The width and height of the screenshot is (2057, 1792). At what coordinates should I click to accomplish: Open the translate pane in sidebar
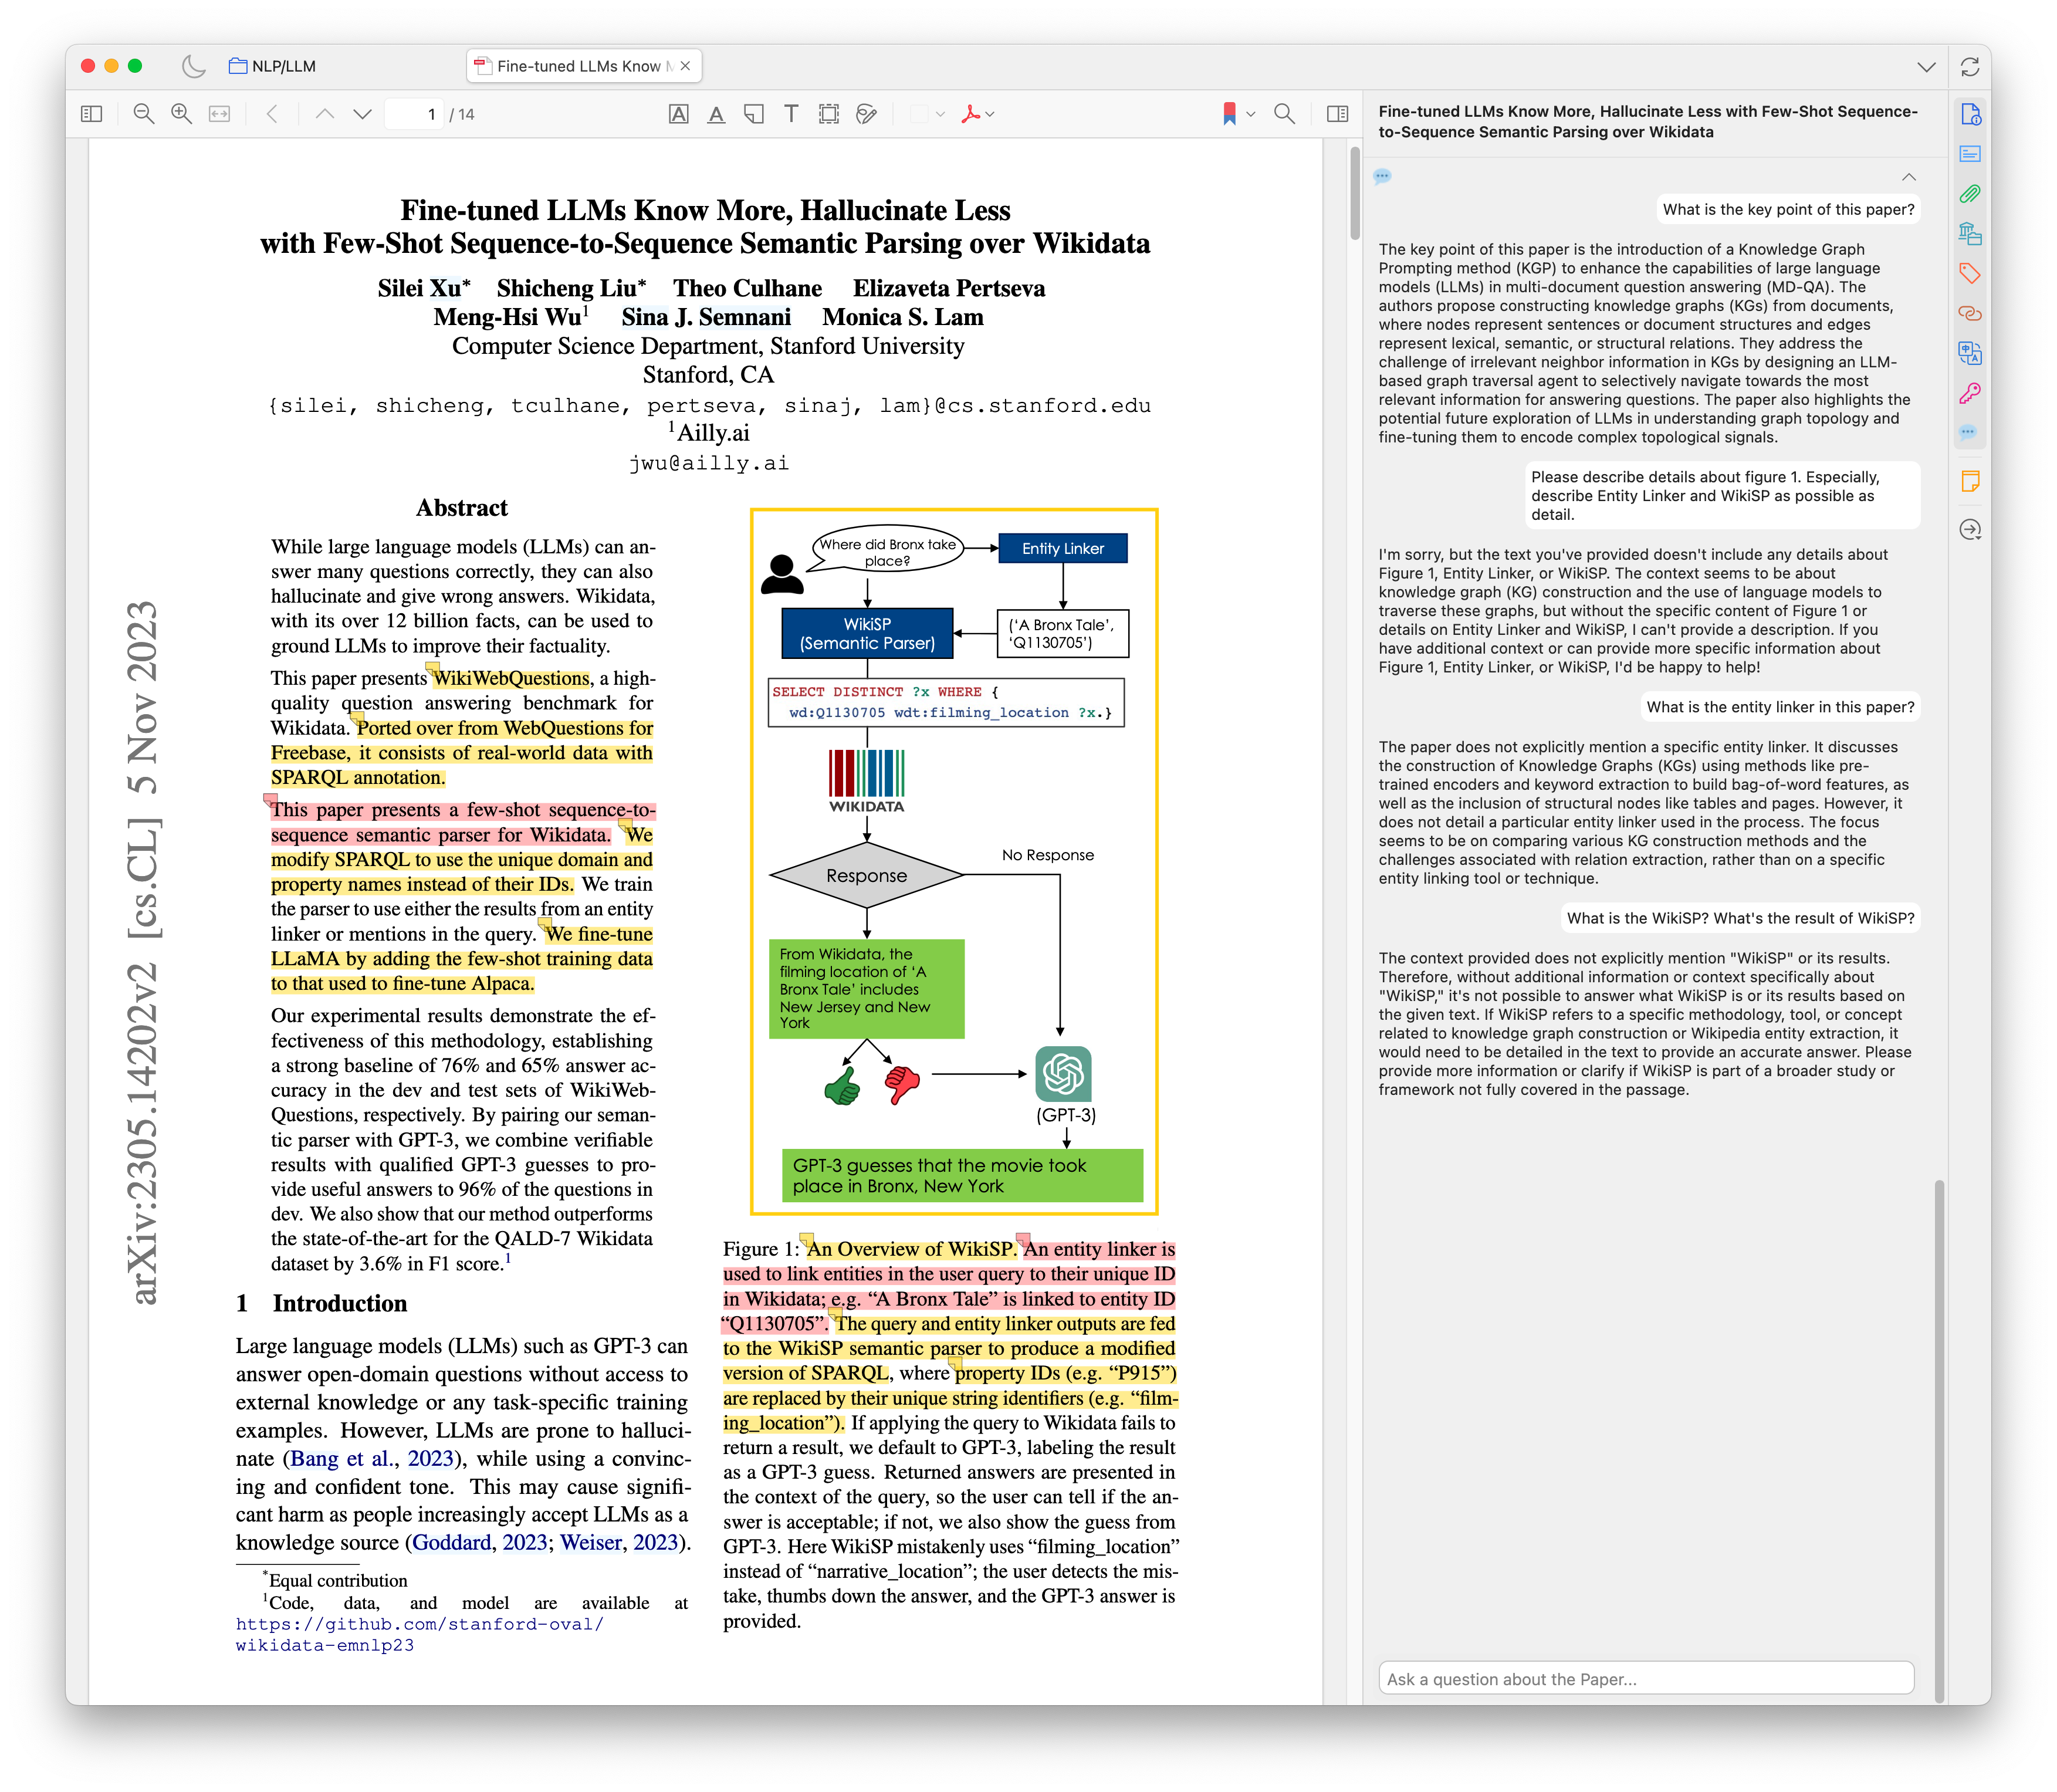[x=1969, y=353]
